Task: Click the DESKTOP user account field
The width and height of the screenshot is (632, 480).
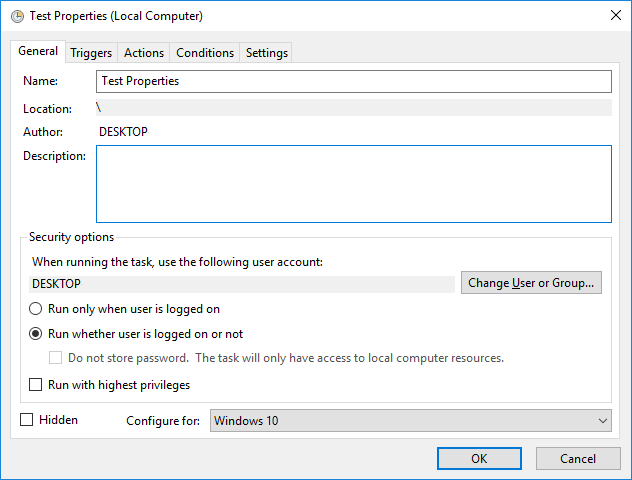Action: (x=243, y=284)
